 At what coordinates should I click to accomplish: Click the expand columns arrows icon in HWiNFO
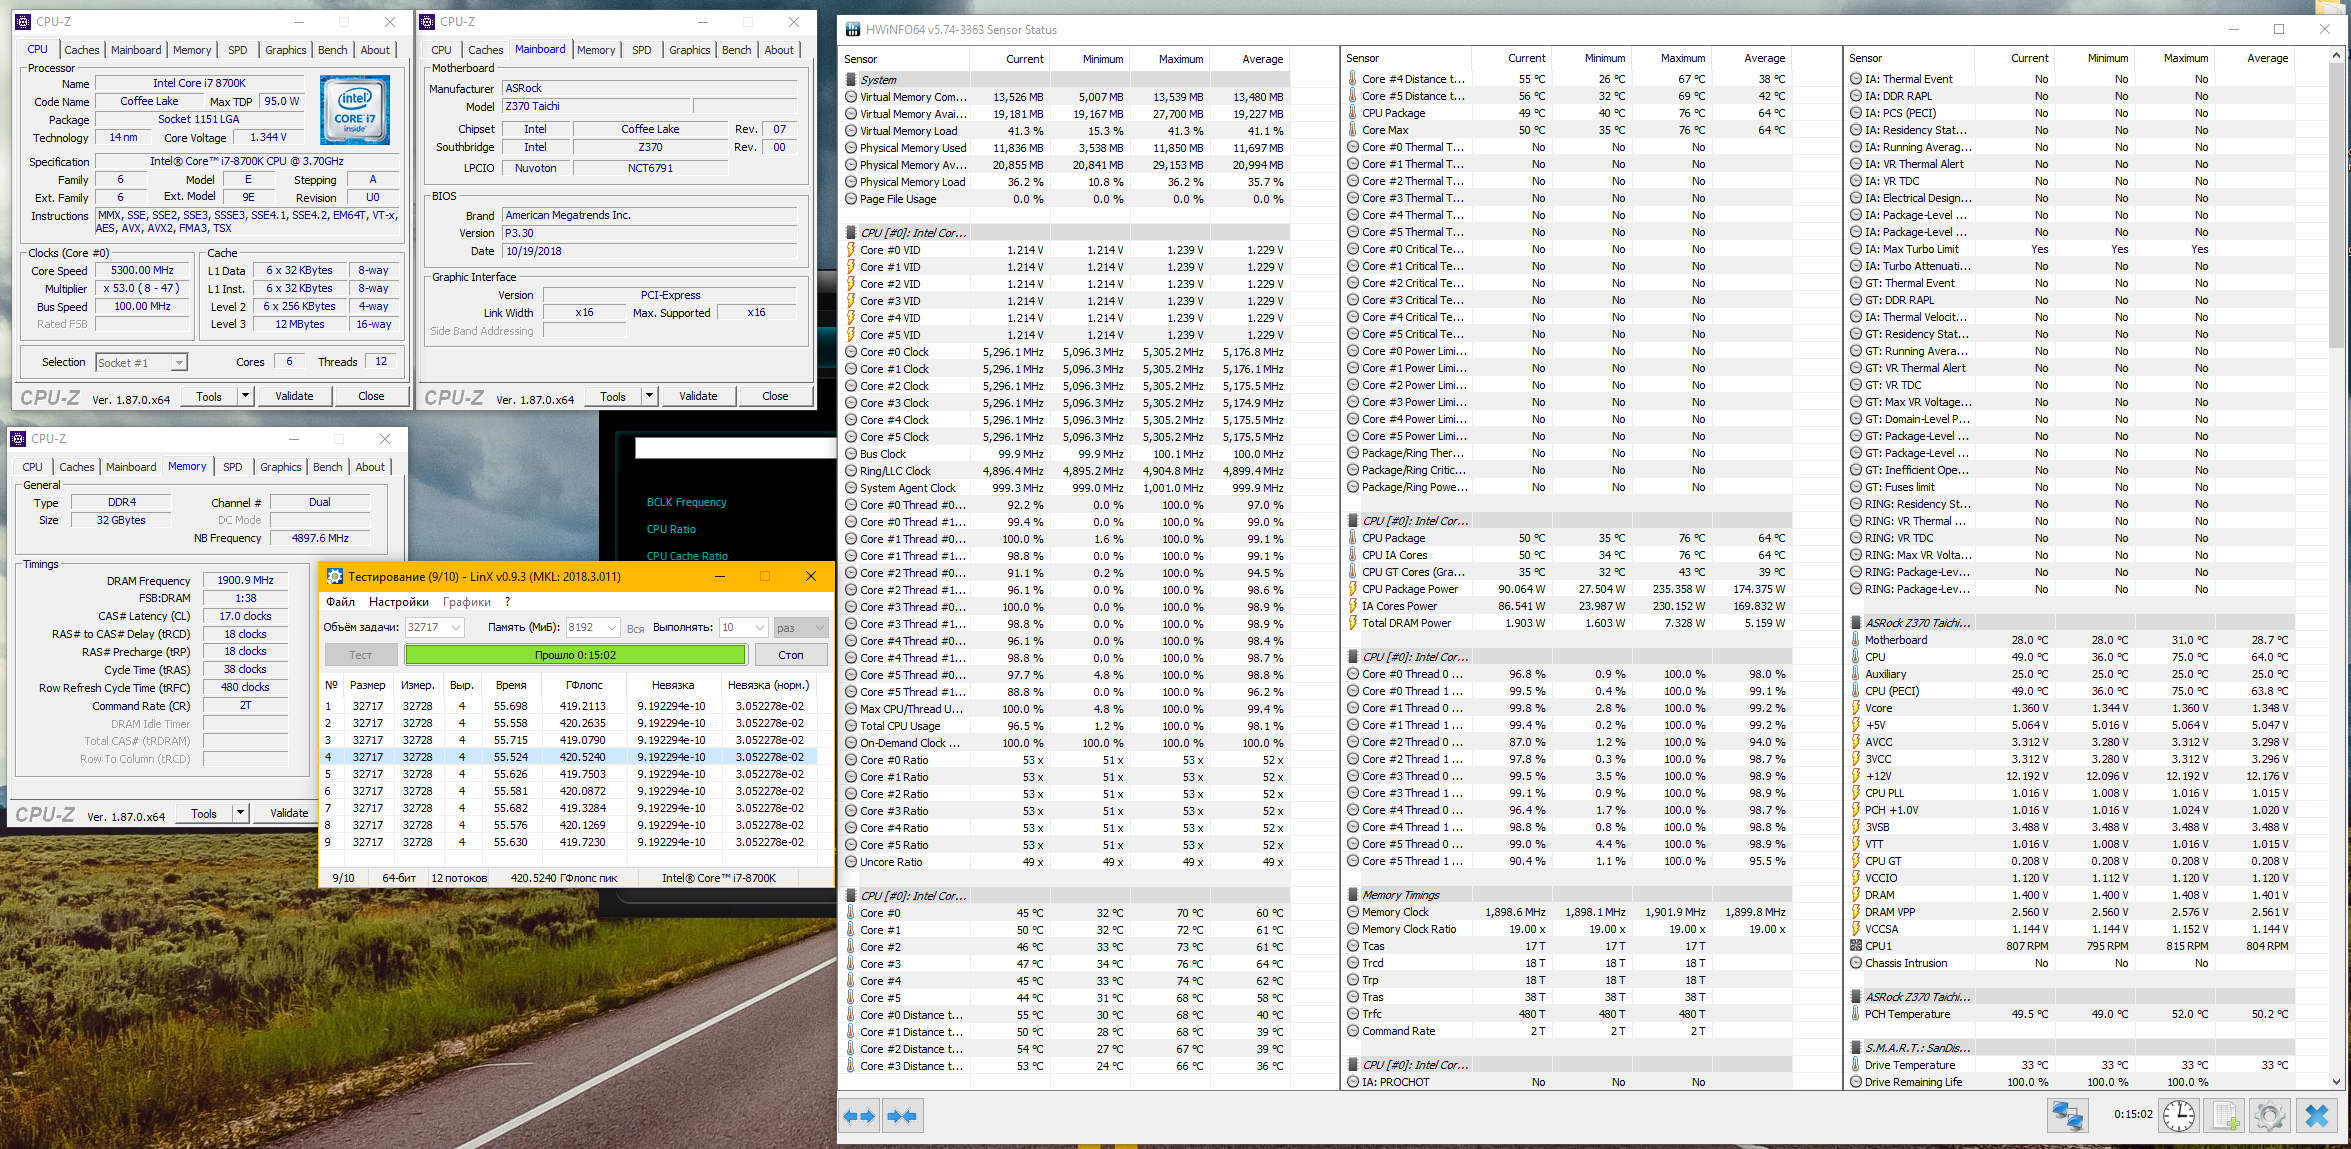pos(859,1116)
